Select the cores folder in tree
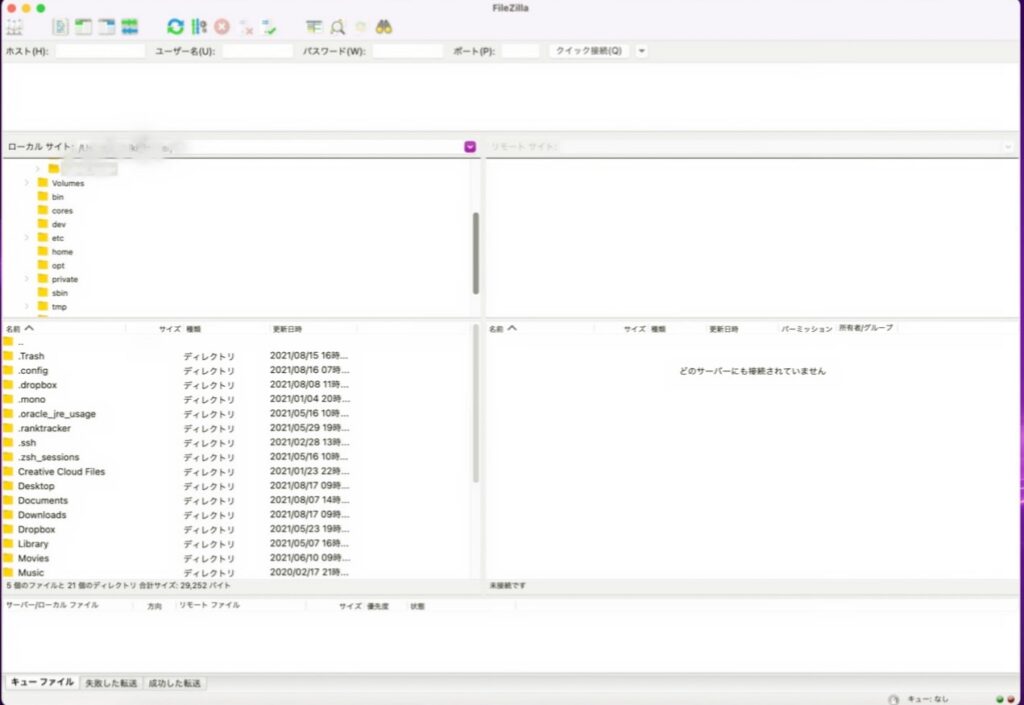Viewport: 1024px width, 705px height. click(x=62, y=210)
